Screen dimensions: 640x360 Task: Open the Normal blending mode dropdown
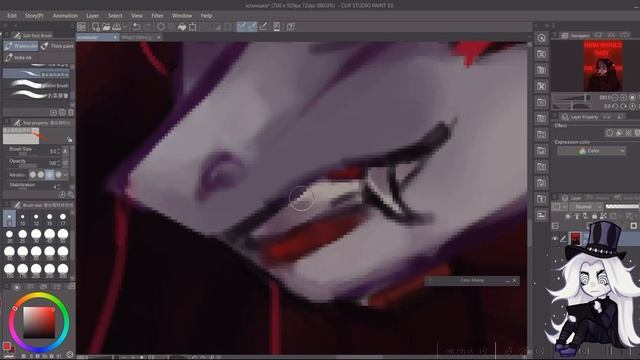click(x=586, y=207)
